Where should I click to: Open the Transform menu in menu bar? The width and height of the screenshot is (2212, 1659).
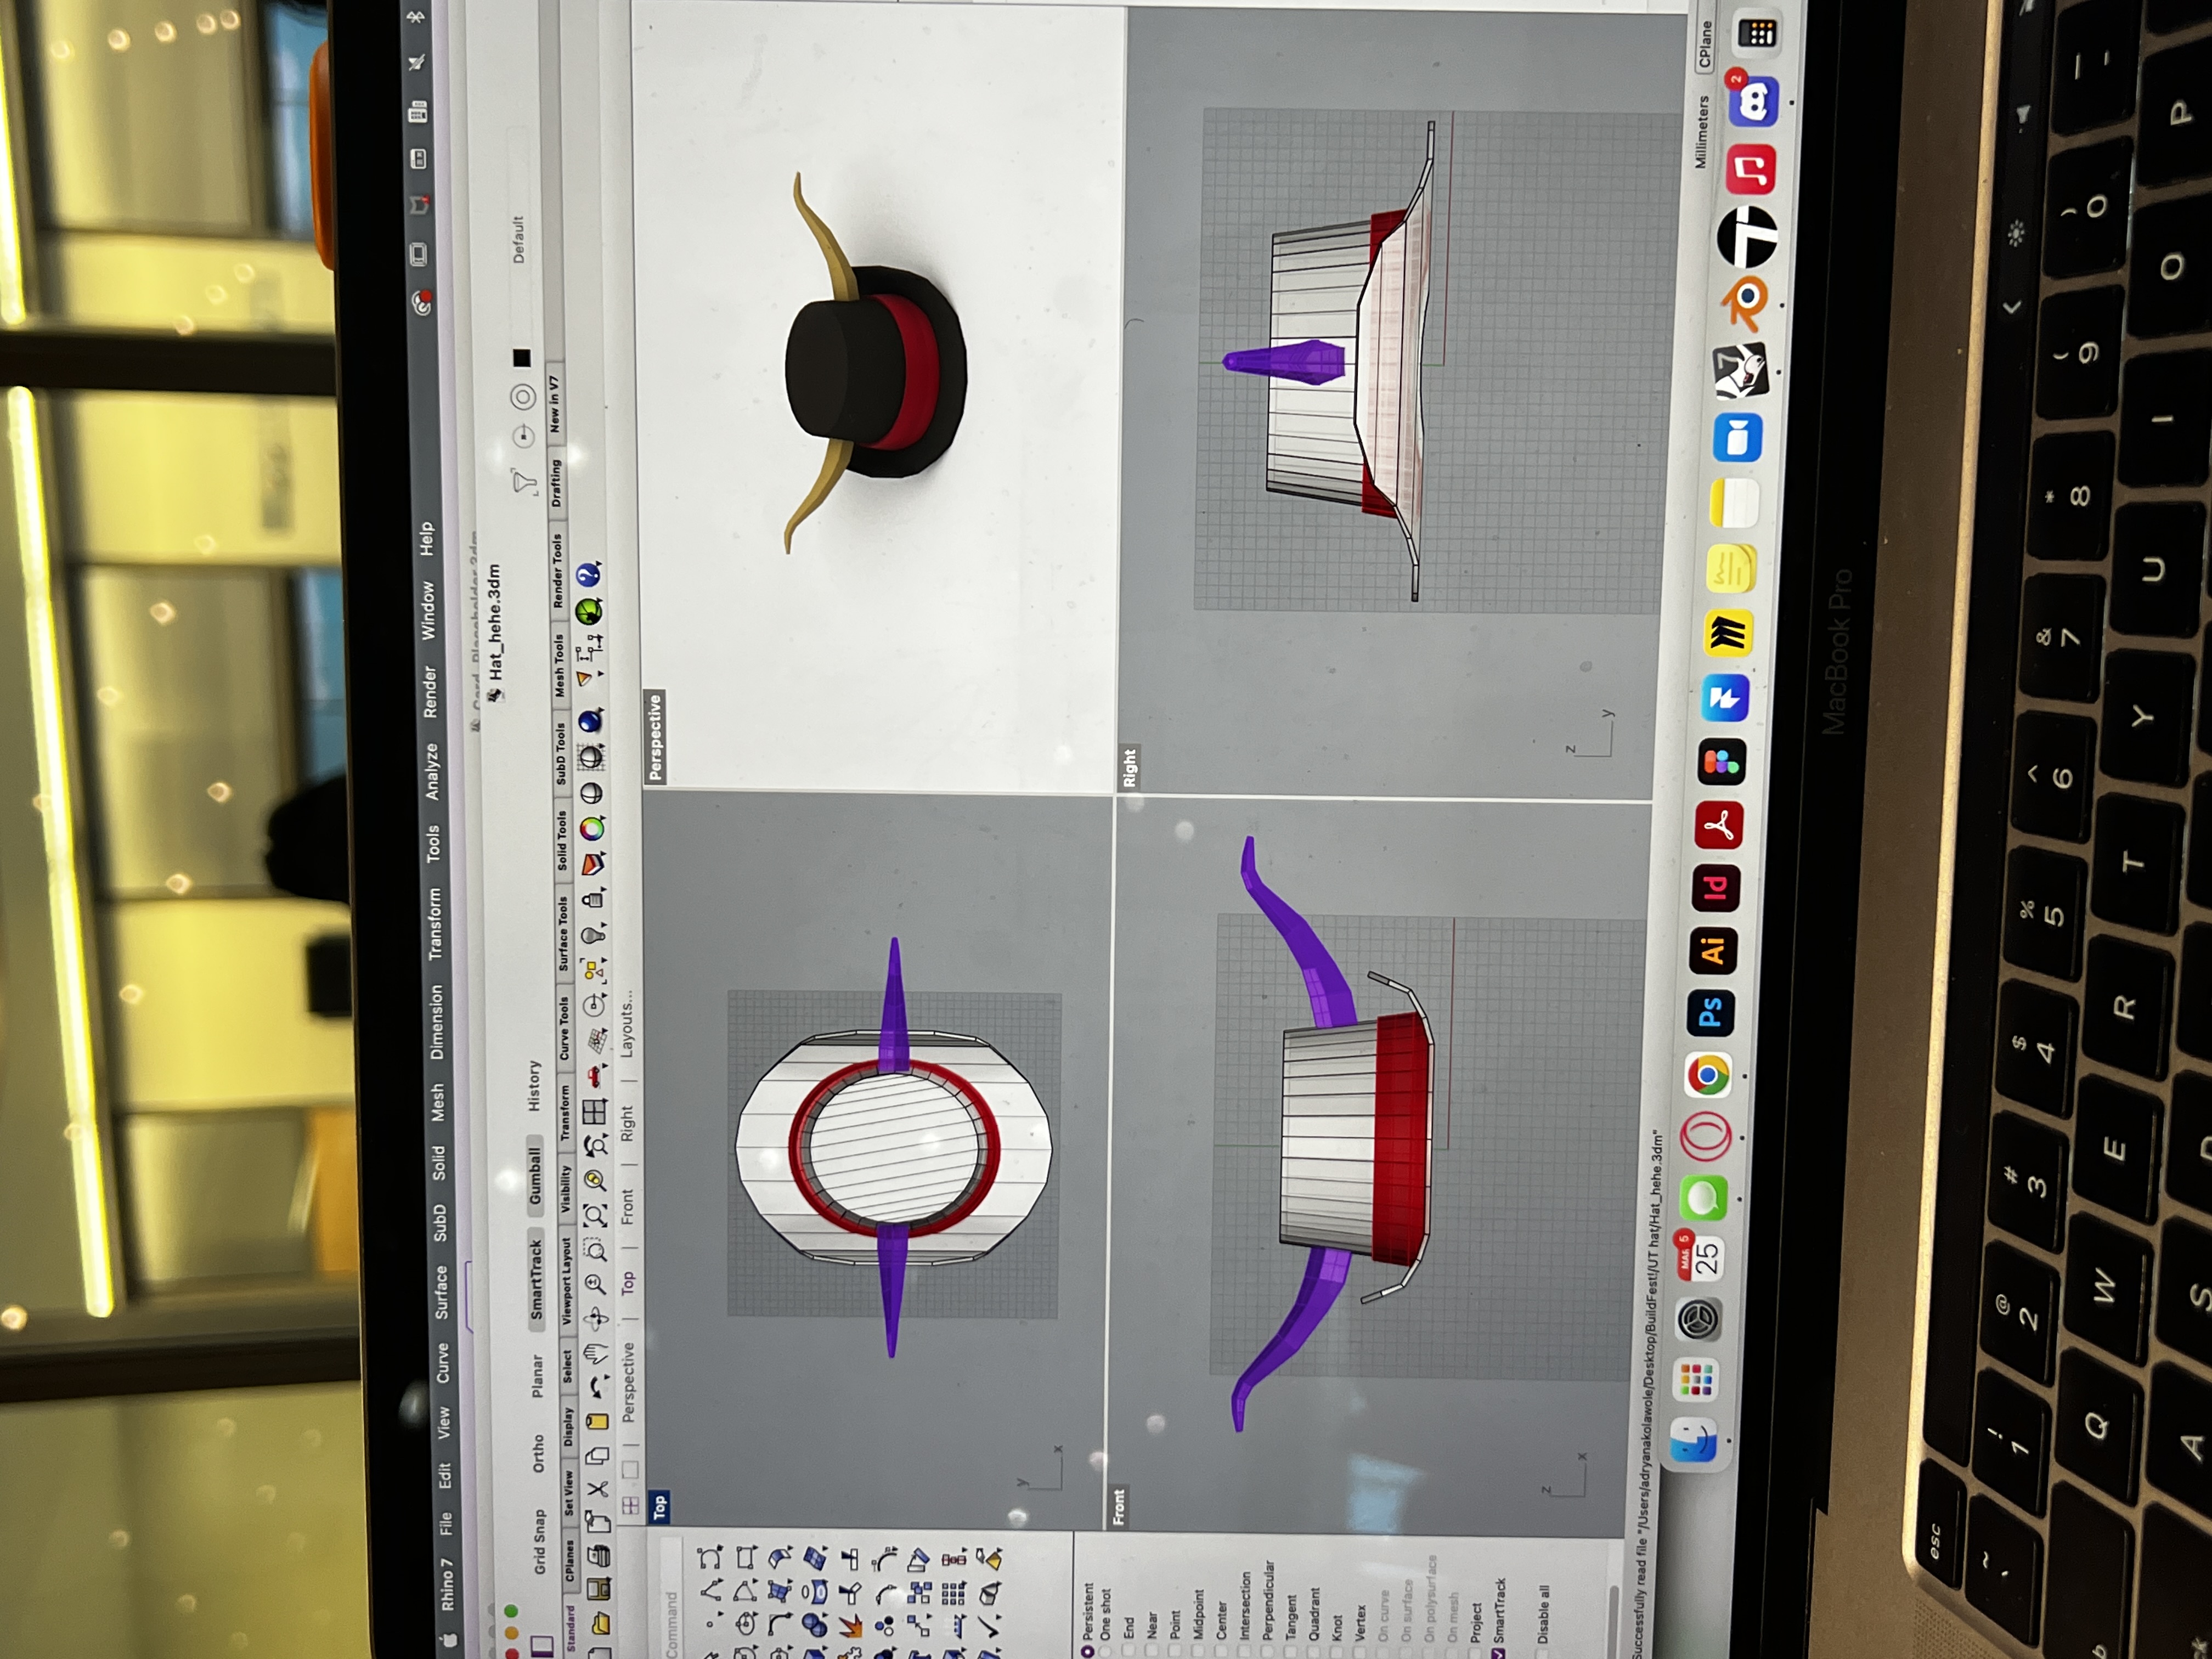[435, 924]
